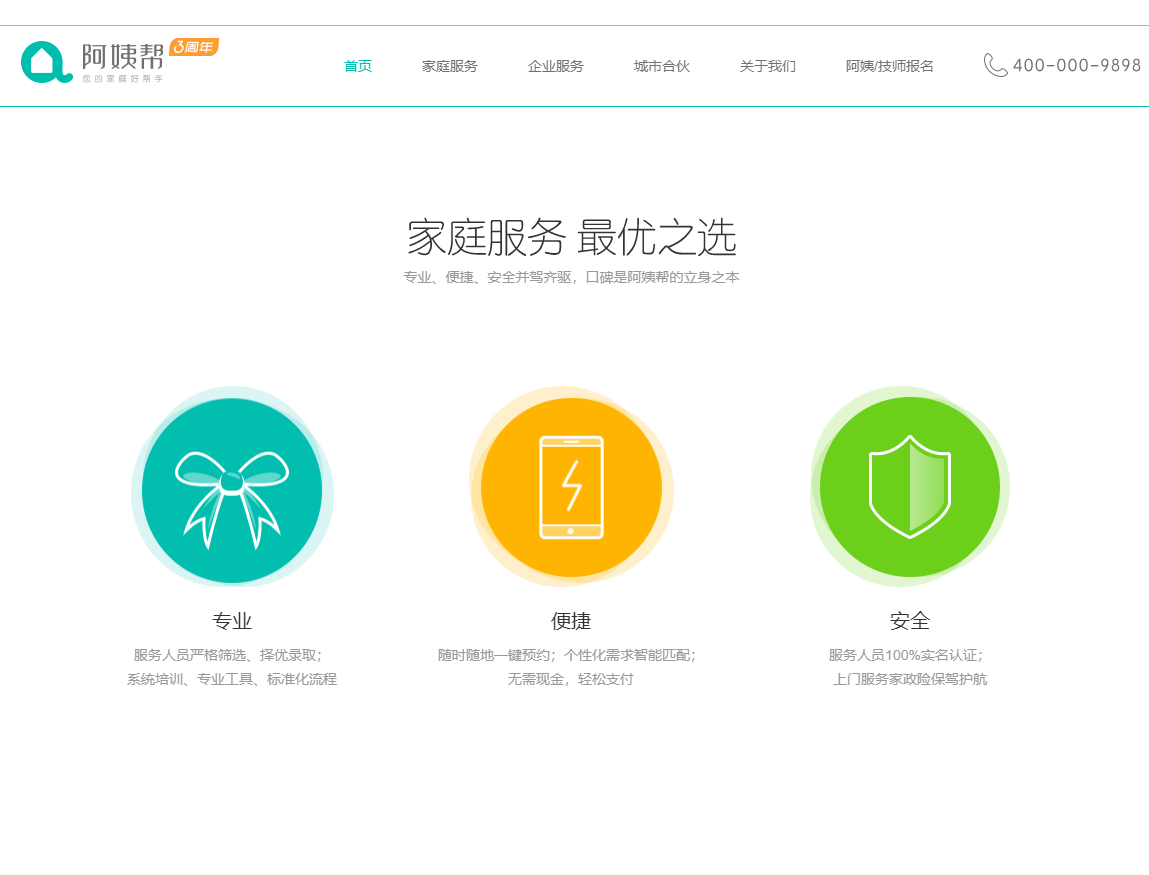
Task: Go to the 首页 nav item
Action: tap(358, 66)
